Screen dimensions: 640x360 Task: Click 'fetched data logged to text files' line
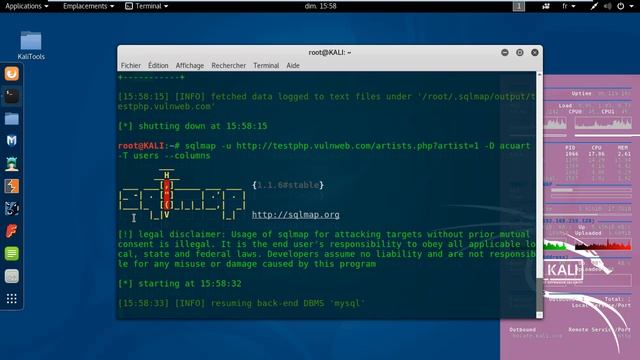[x=326, y=97]
